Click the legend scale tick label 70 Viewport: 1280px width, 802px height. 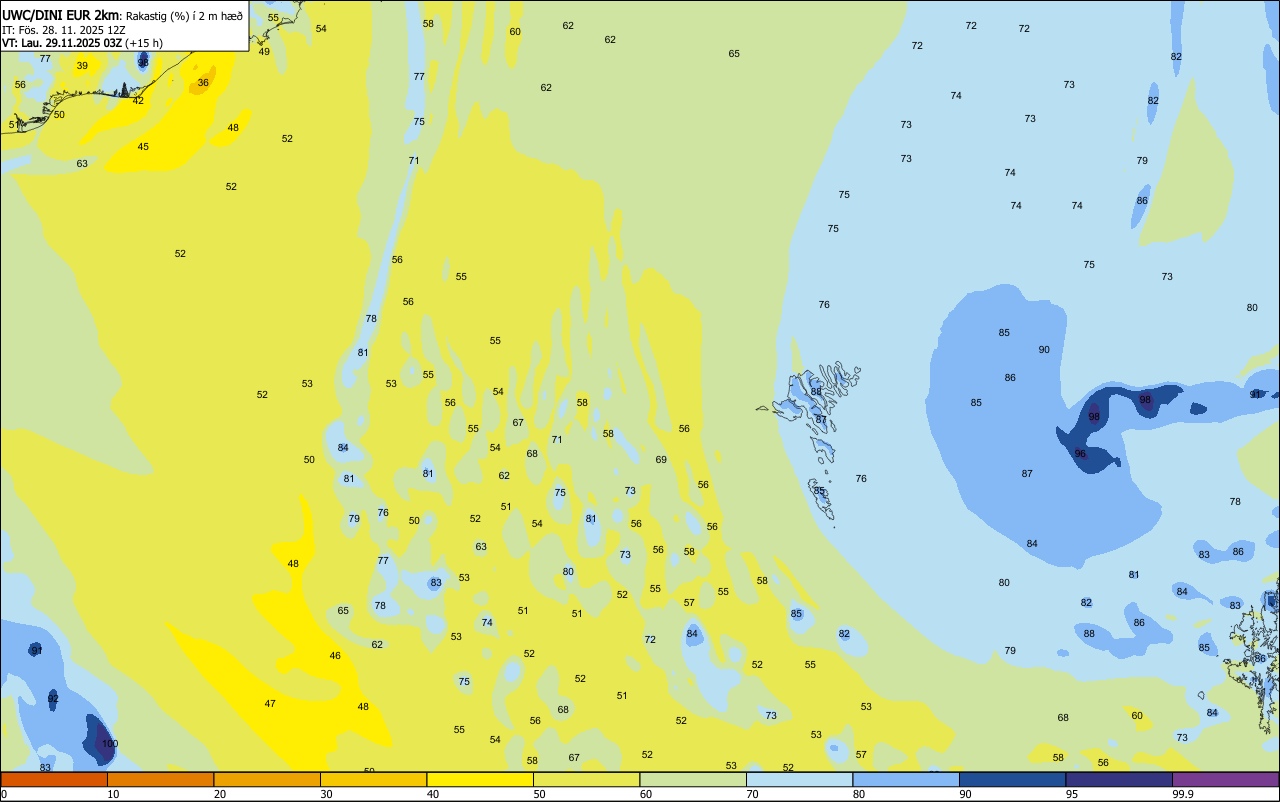pyautogui.click(x=752, y=794)
